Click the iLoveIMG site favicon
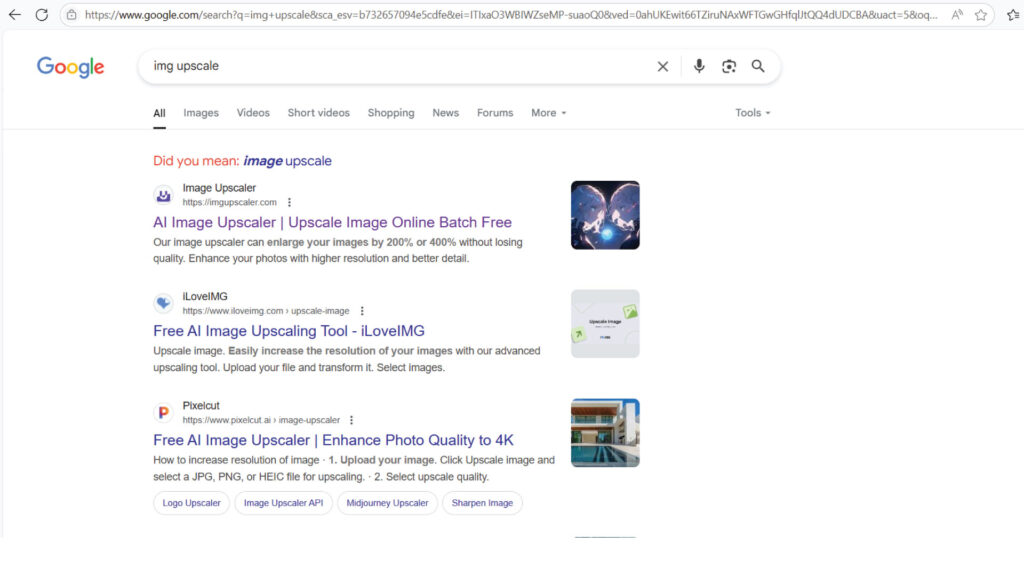 click(x=163, y=303)
